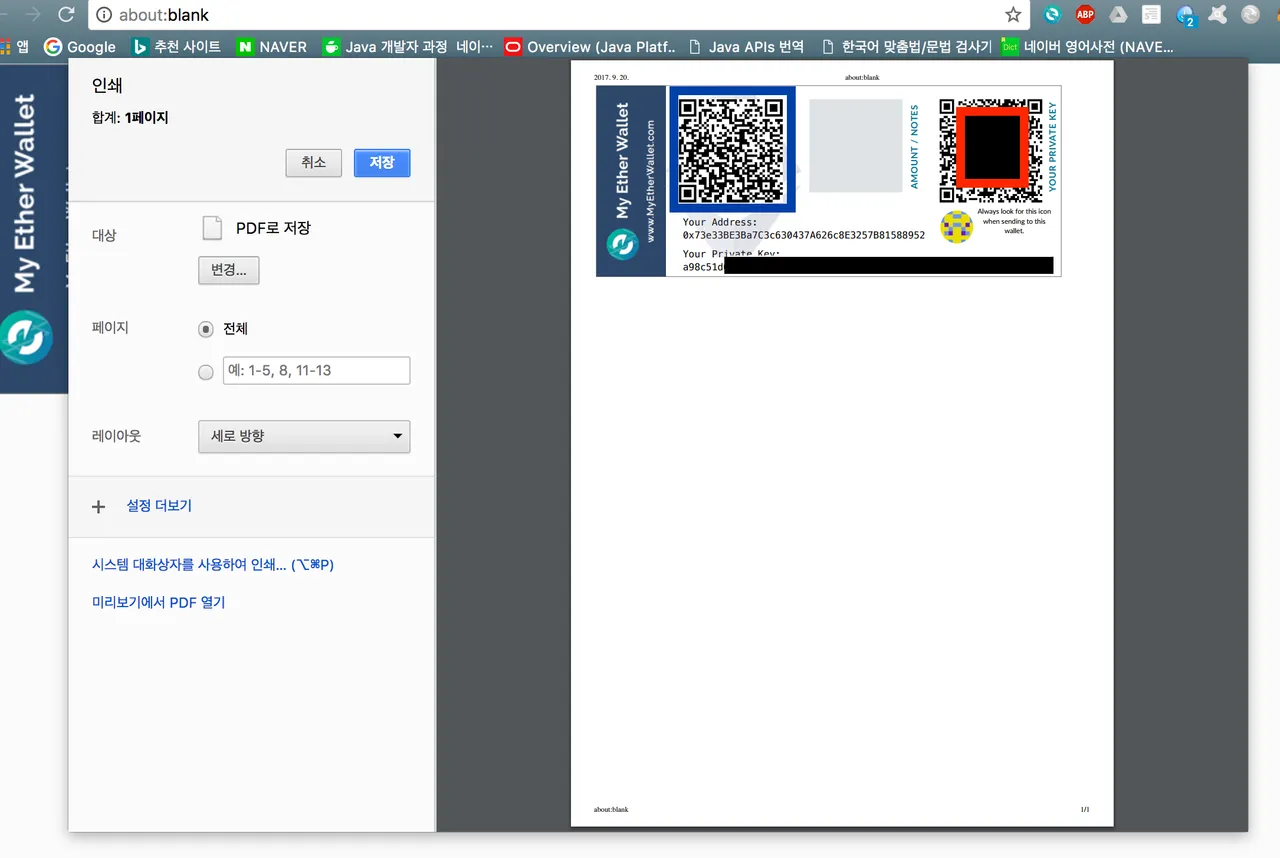Click the 페이지 label

click(110, 327)
